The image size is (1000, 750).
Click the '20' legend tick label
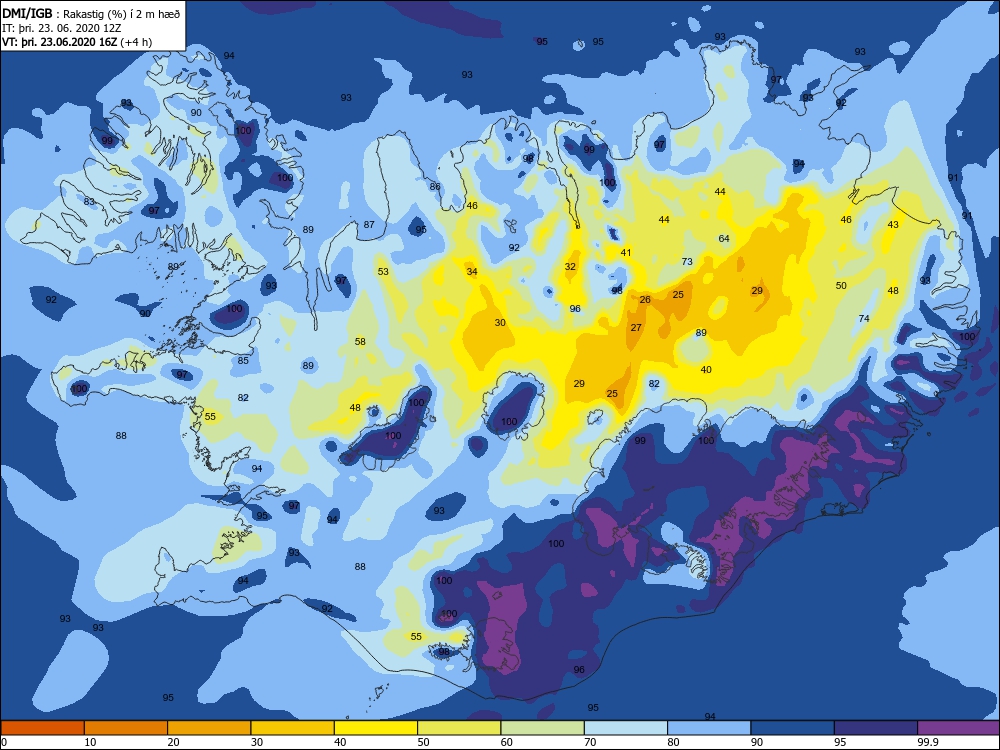[173, 742]
